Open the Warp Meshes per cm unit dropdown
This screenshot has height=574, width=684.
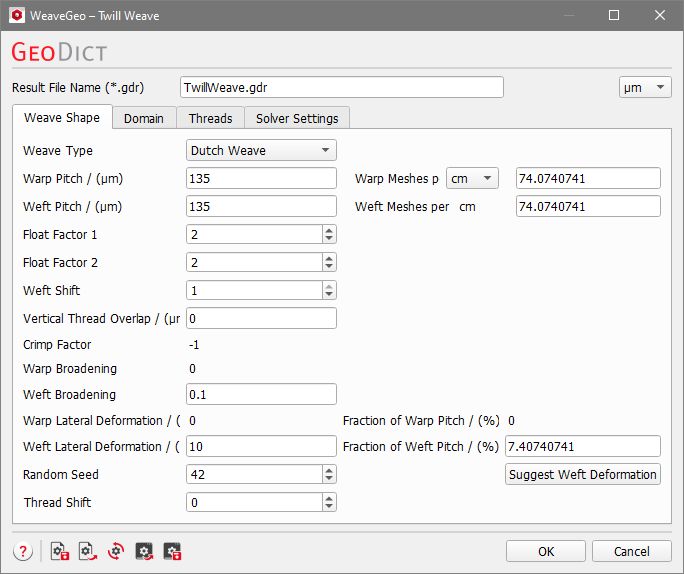point(472,178)
